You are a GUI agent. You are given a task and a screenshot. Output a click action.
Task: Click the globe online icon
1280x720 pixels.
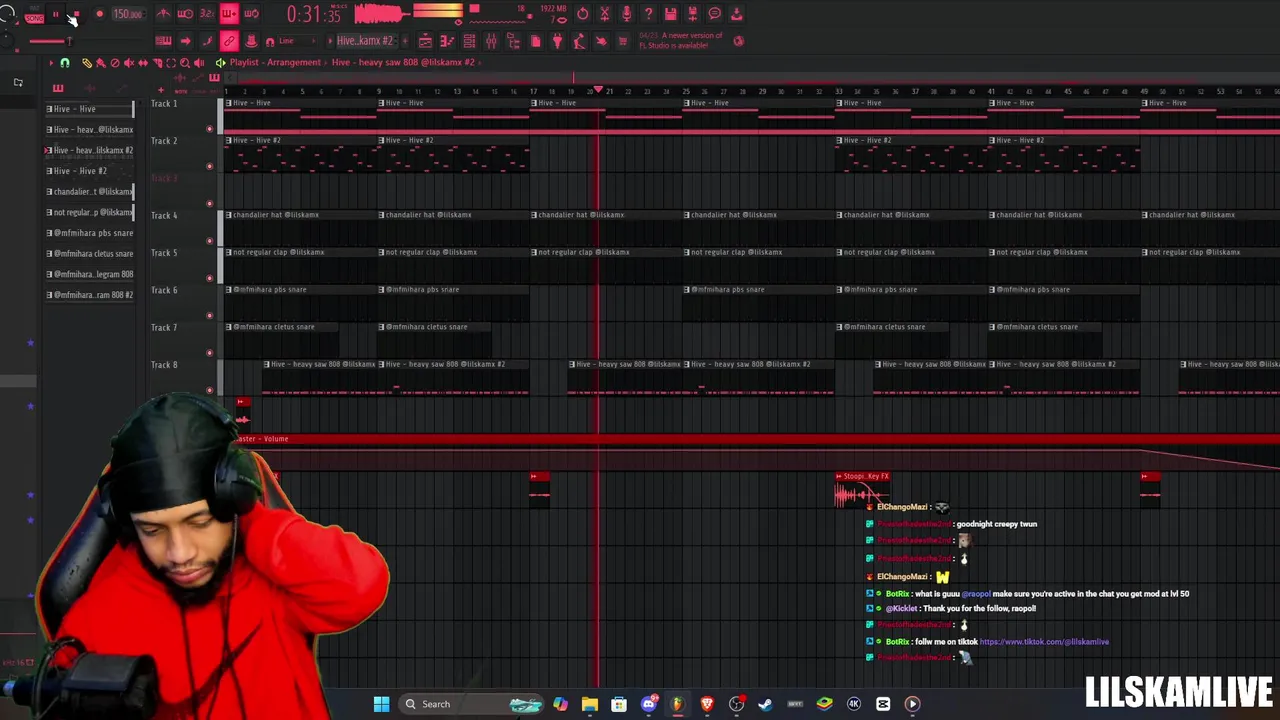point(738,41)
